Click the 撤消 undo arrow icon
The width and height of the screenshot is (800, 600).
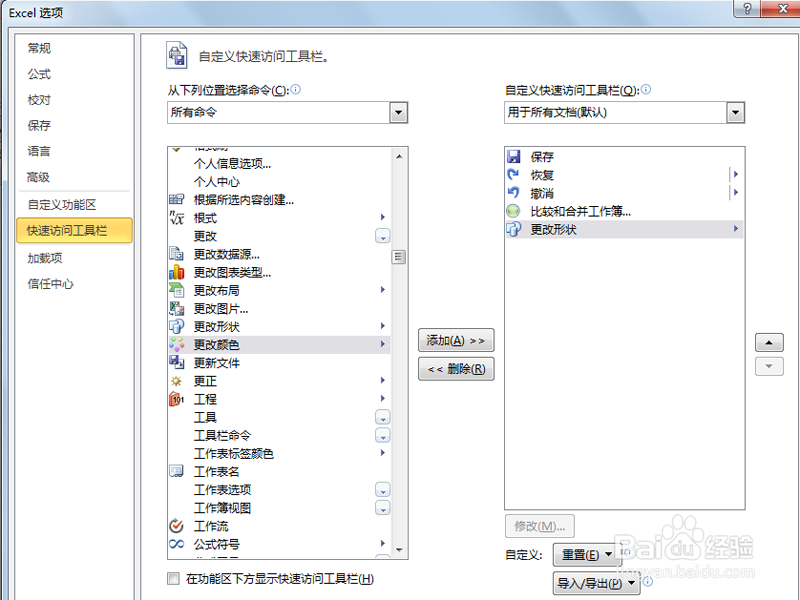click(x=514, y=193)
